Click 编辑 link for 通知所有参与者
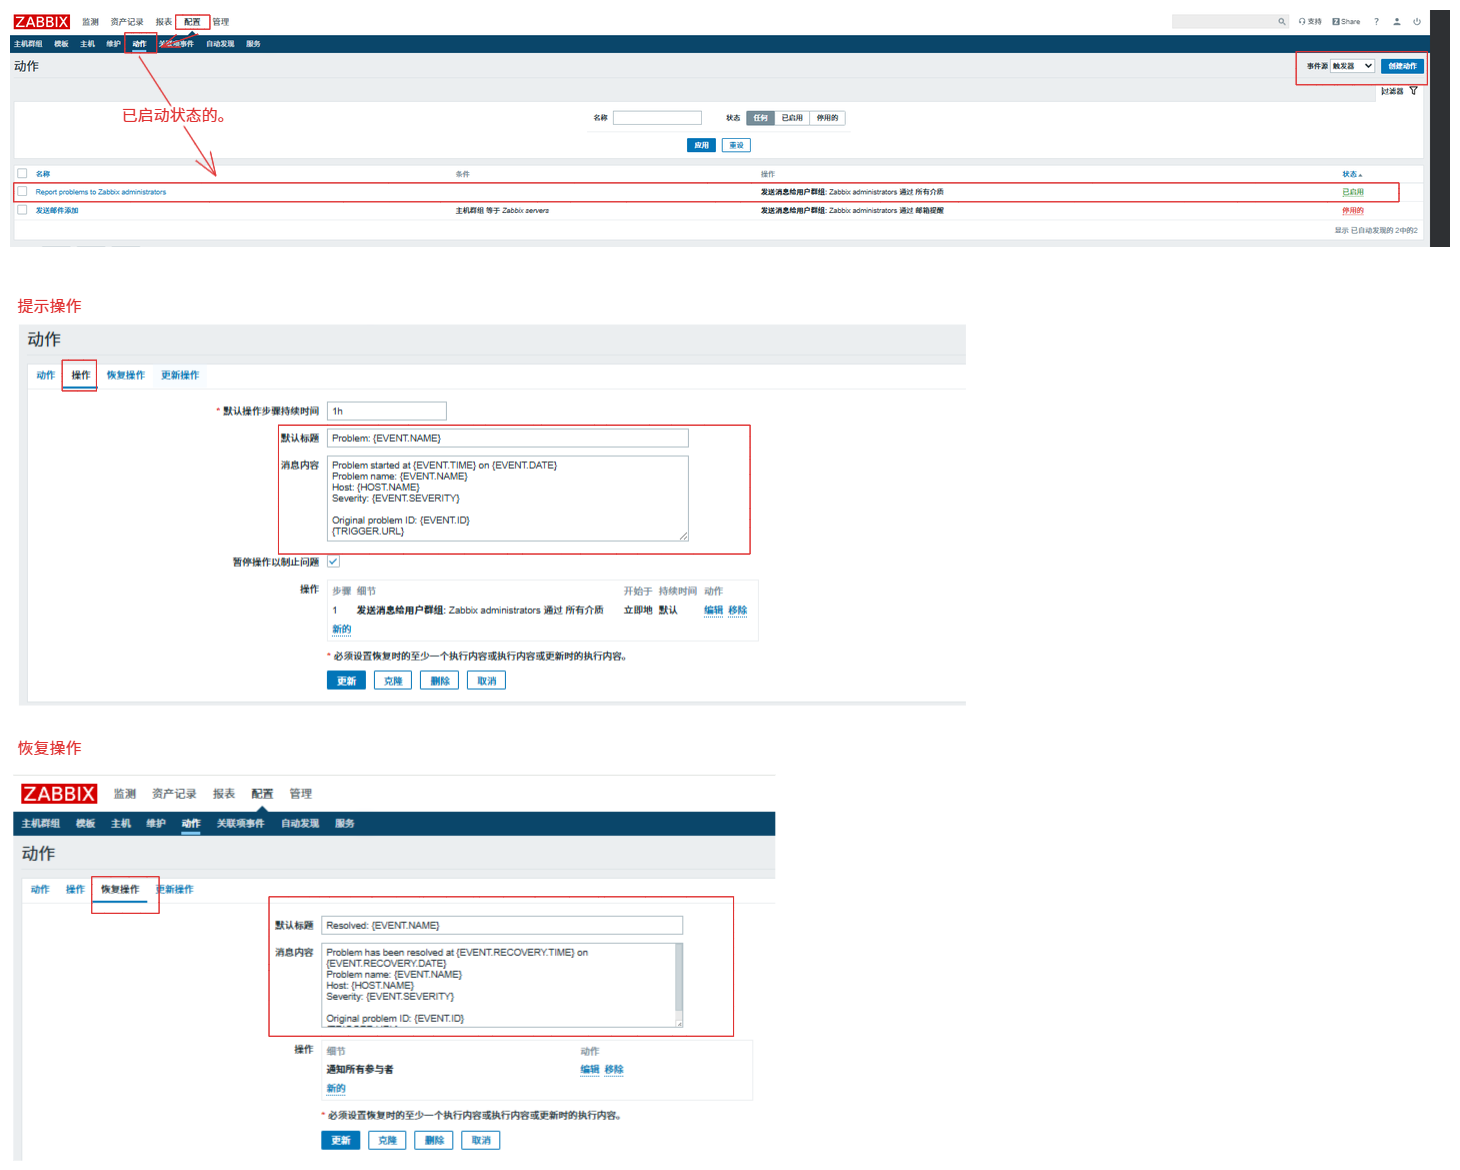The width and height of the screenshot is (1460, 1170). [589, 1069]
